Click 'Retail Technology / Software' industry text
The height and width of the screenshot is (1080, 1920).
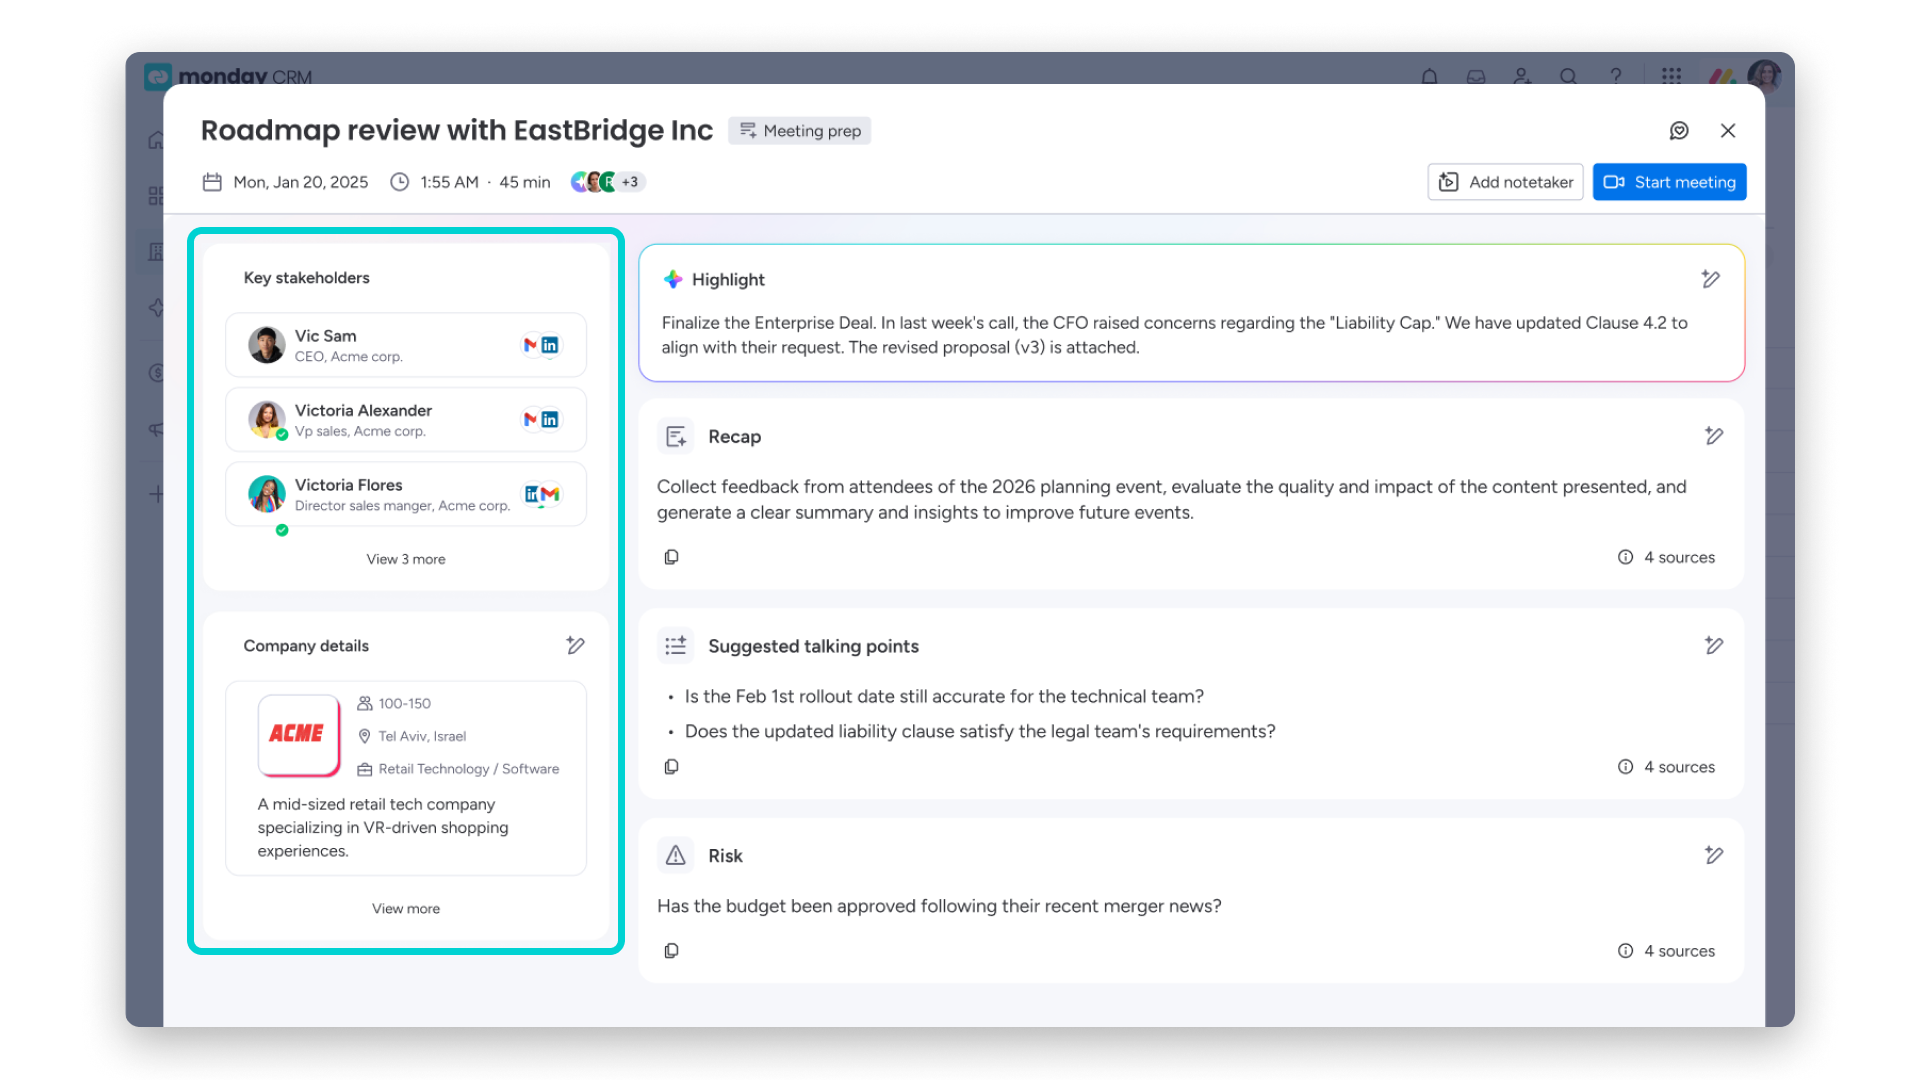pyautogui.click(x=469, y=769)
